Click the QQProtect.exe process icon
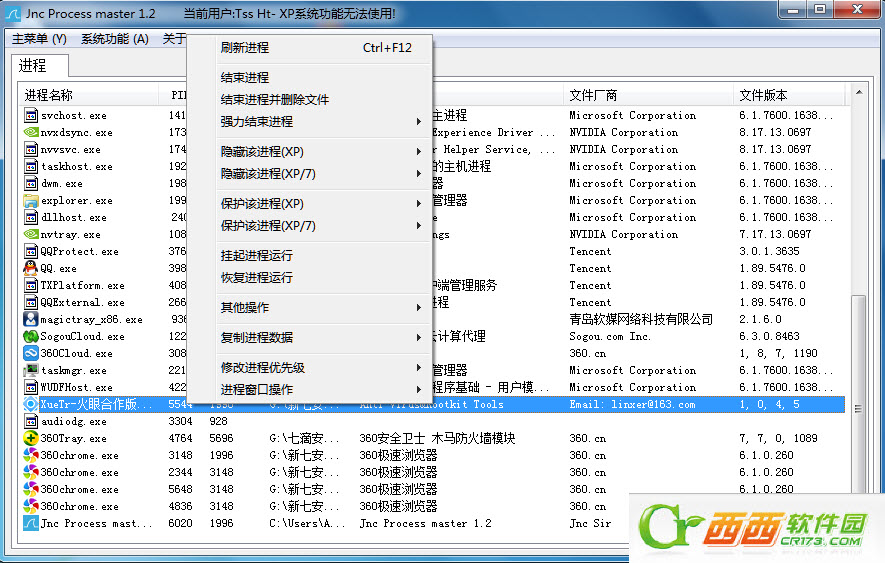The height and width of the screenshot is (563, 885). [30, 251]
